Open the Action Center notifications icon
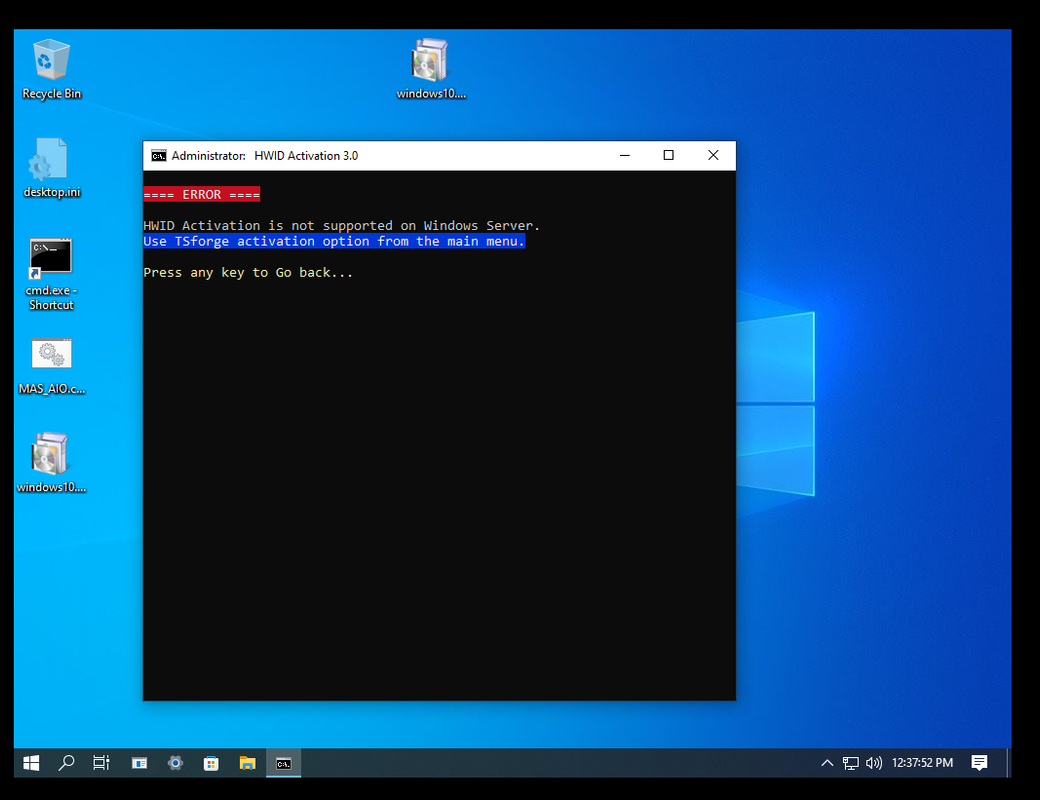Screen dimensions: 1040x800 coord(979,763)
